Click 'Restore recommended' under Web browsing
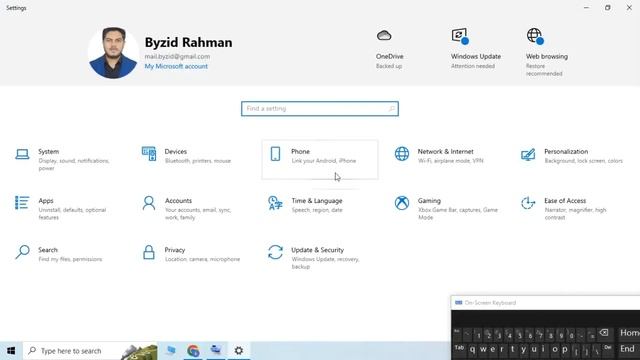 [x=544, y=70]
